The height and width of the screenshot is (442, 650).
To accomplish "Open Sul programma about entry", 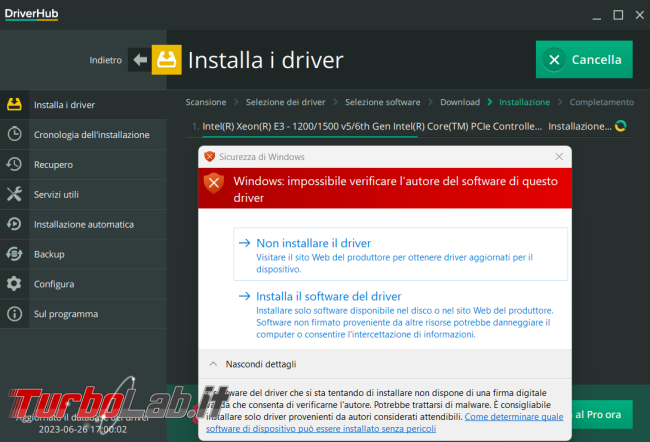I will pyautogui.click(x=83, y=313).
